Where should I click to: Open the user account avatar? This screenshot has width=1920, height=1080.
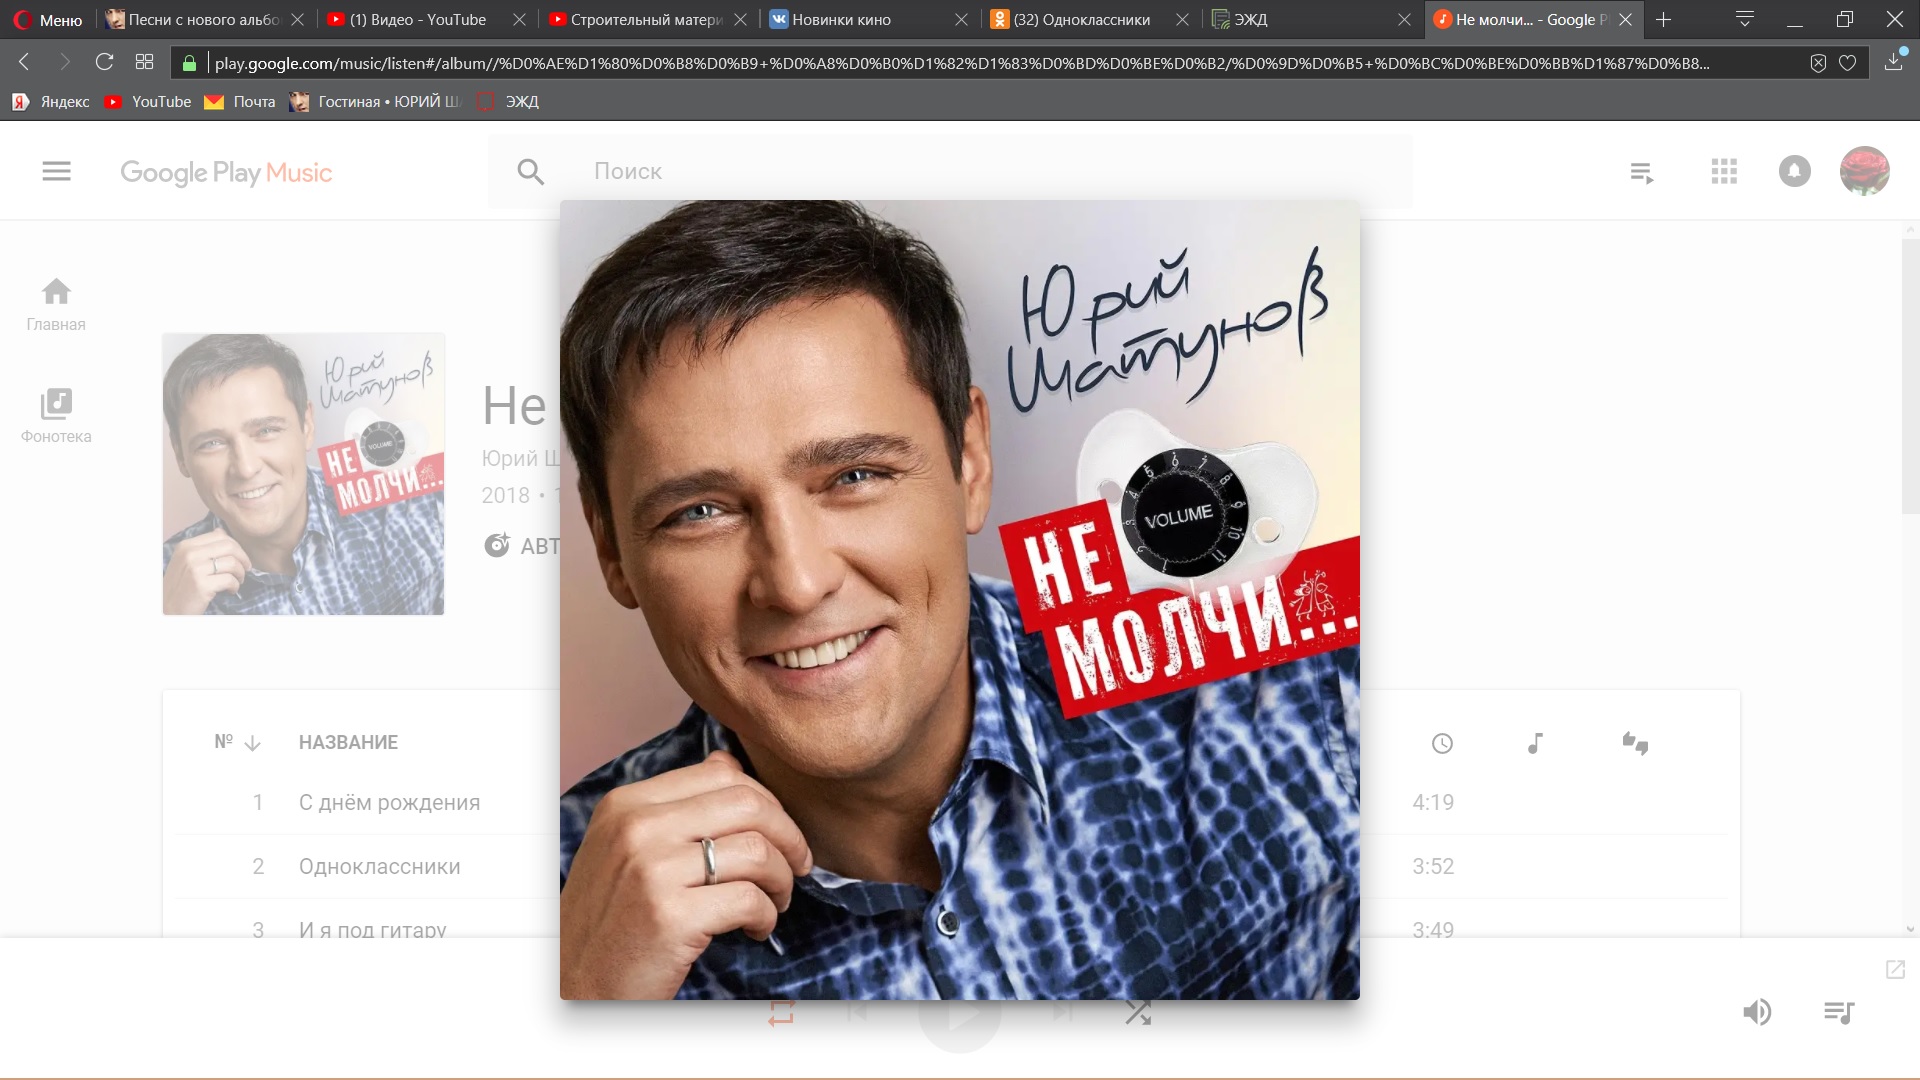1864,171
